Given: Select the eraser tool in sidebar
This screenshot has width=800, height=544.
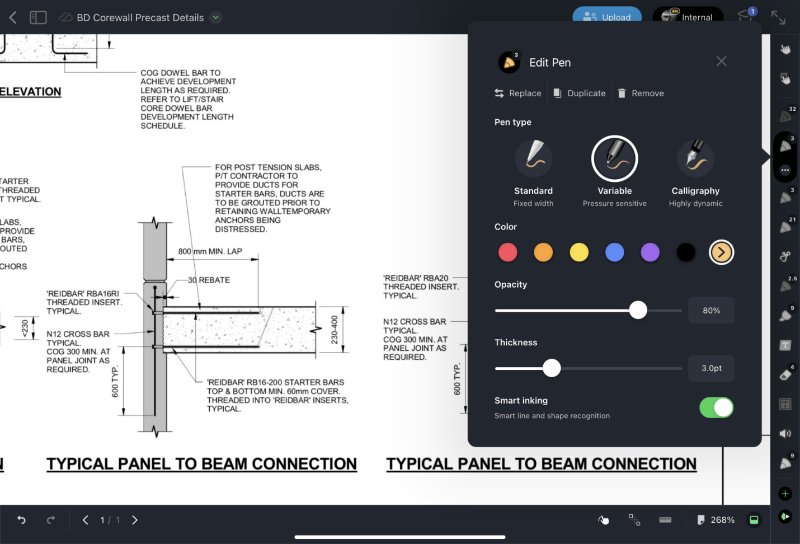Looking at the screenshot, I should tap(785, 374).
